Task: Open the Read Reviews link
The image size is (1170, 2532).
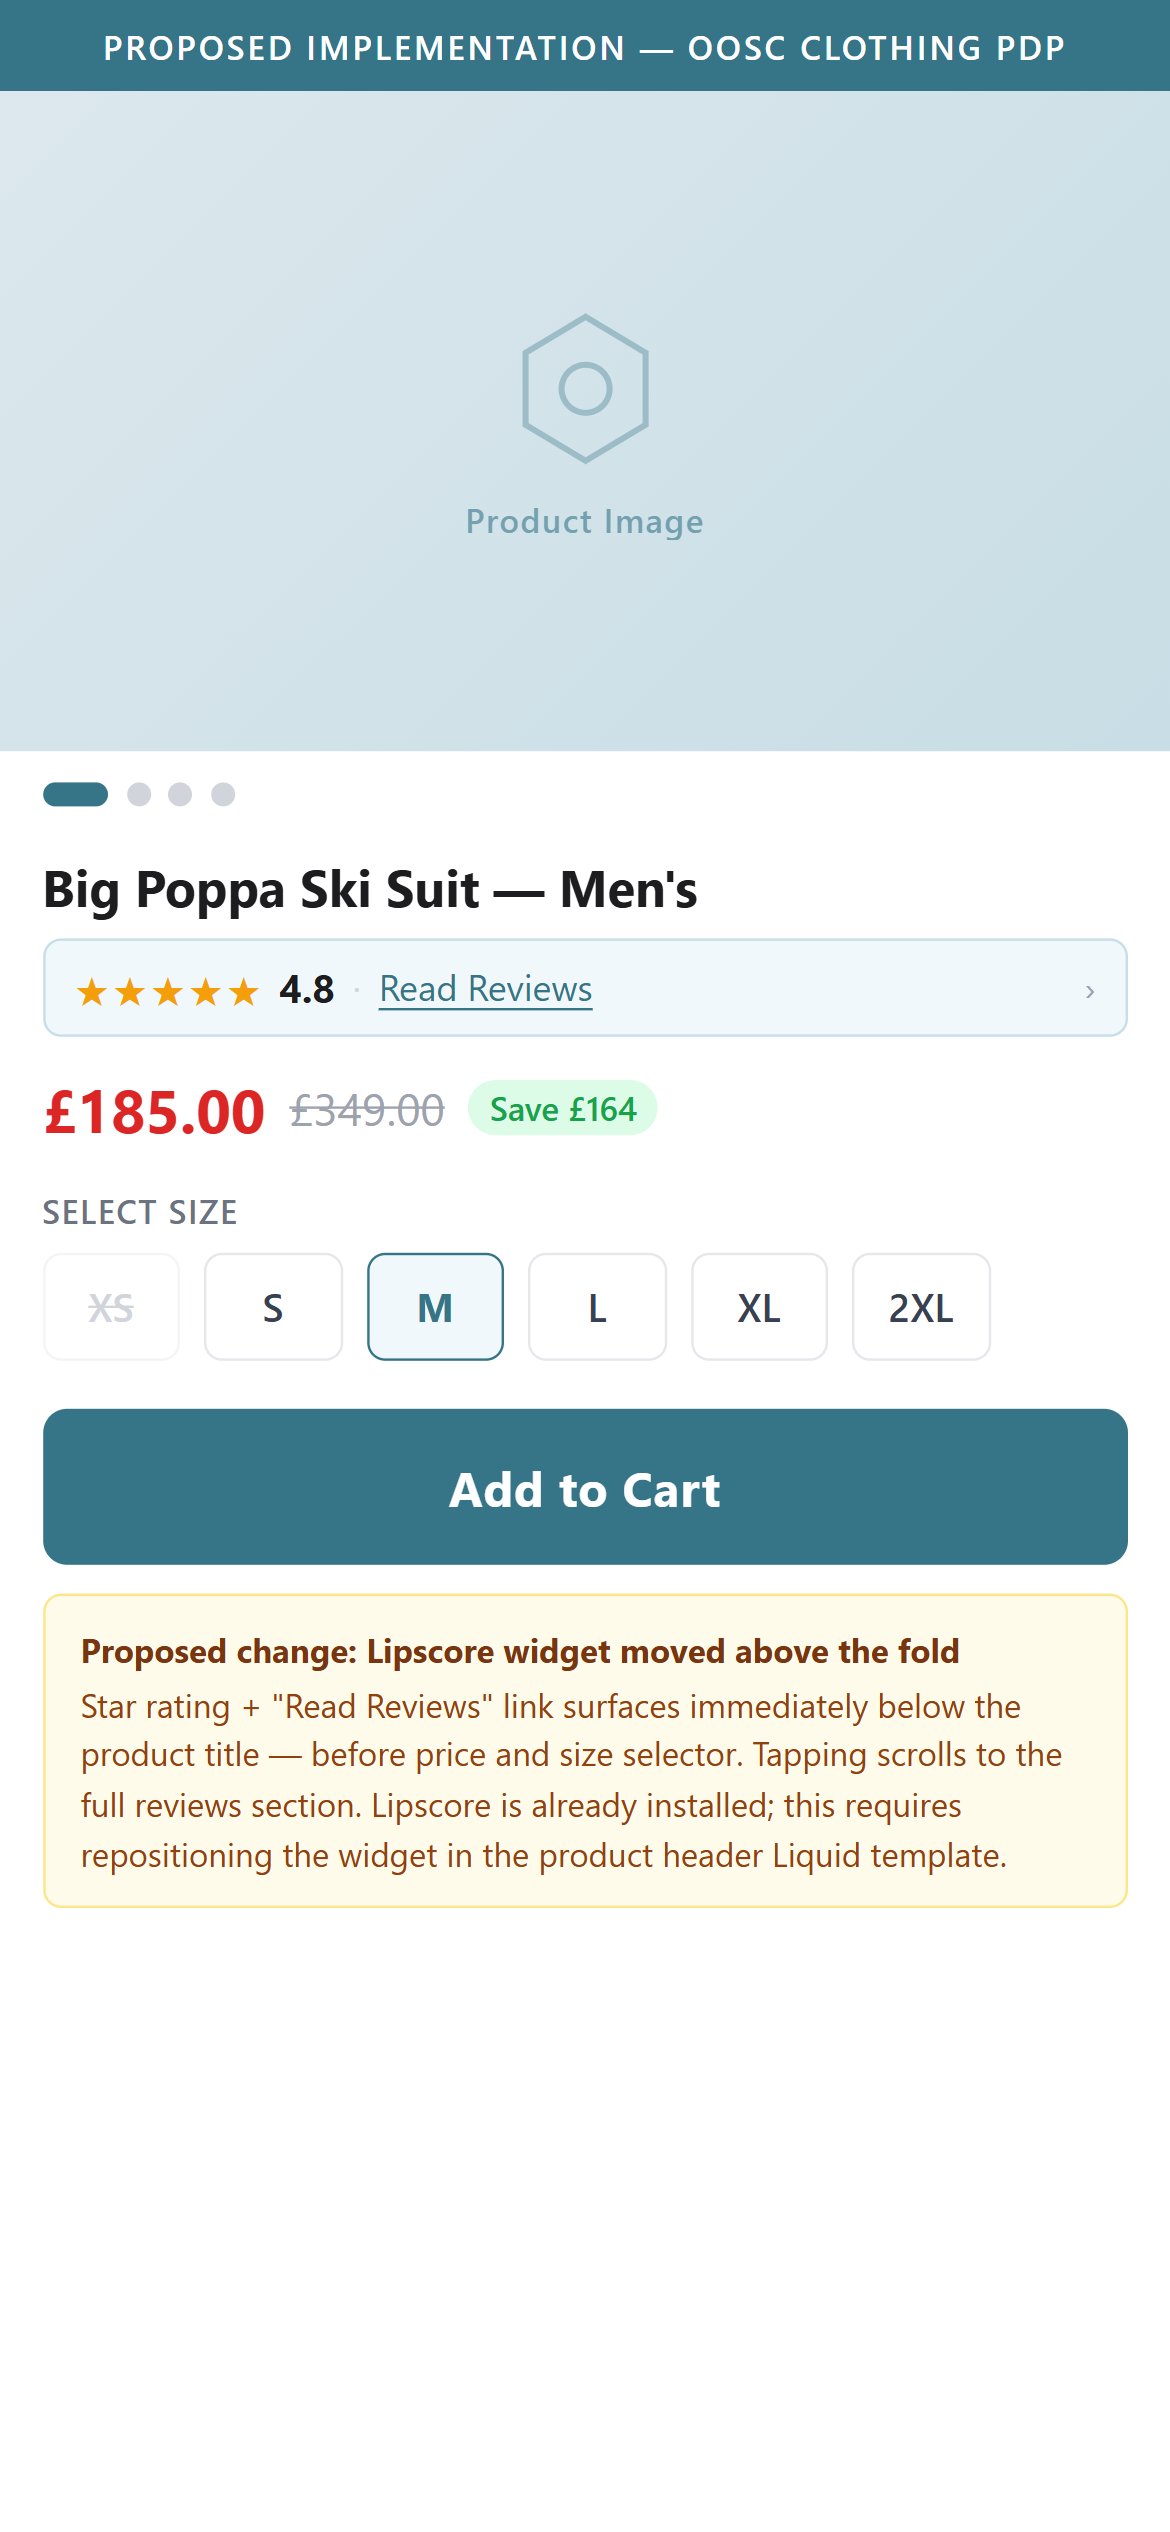Action: 486,989
